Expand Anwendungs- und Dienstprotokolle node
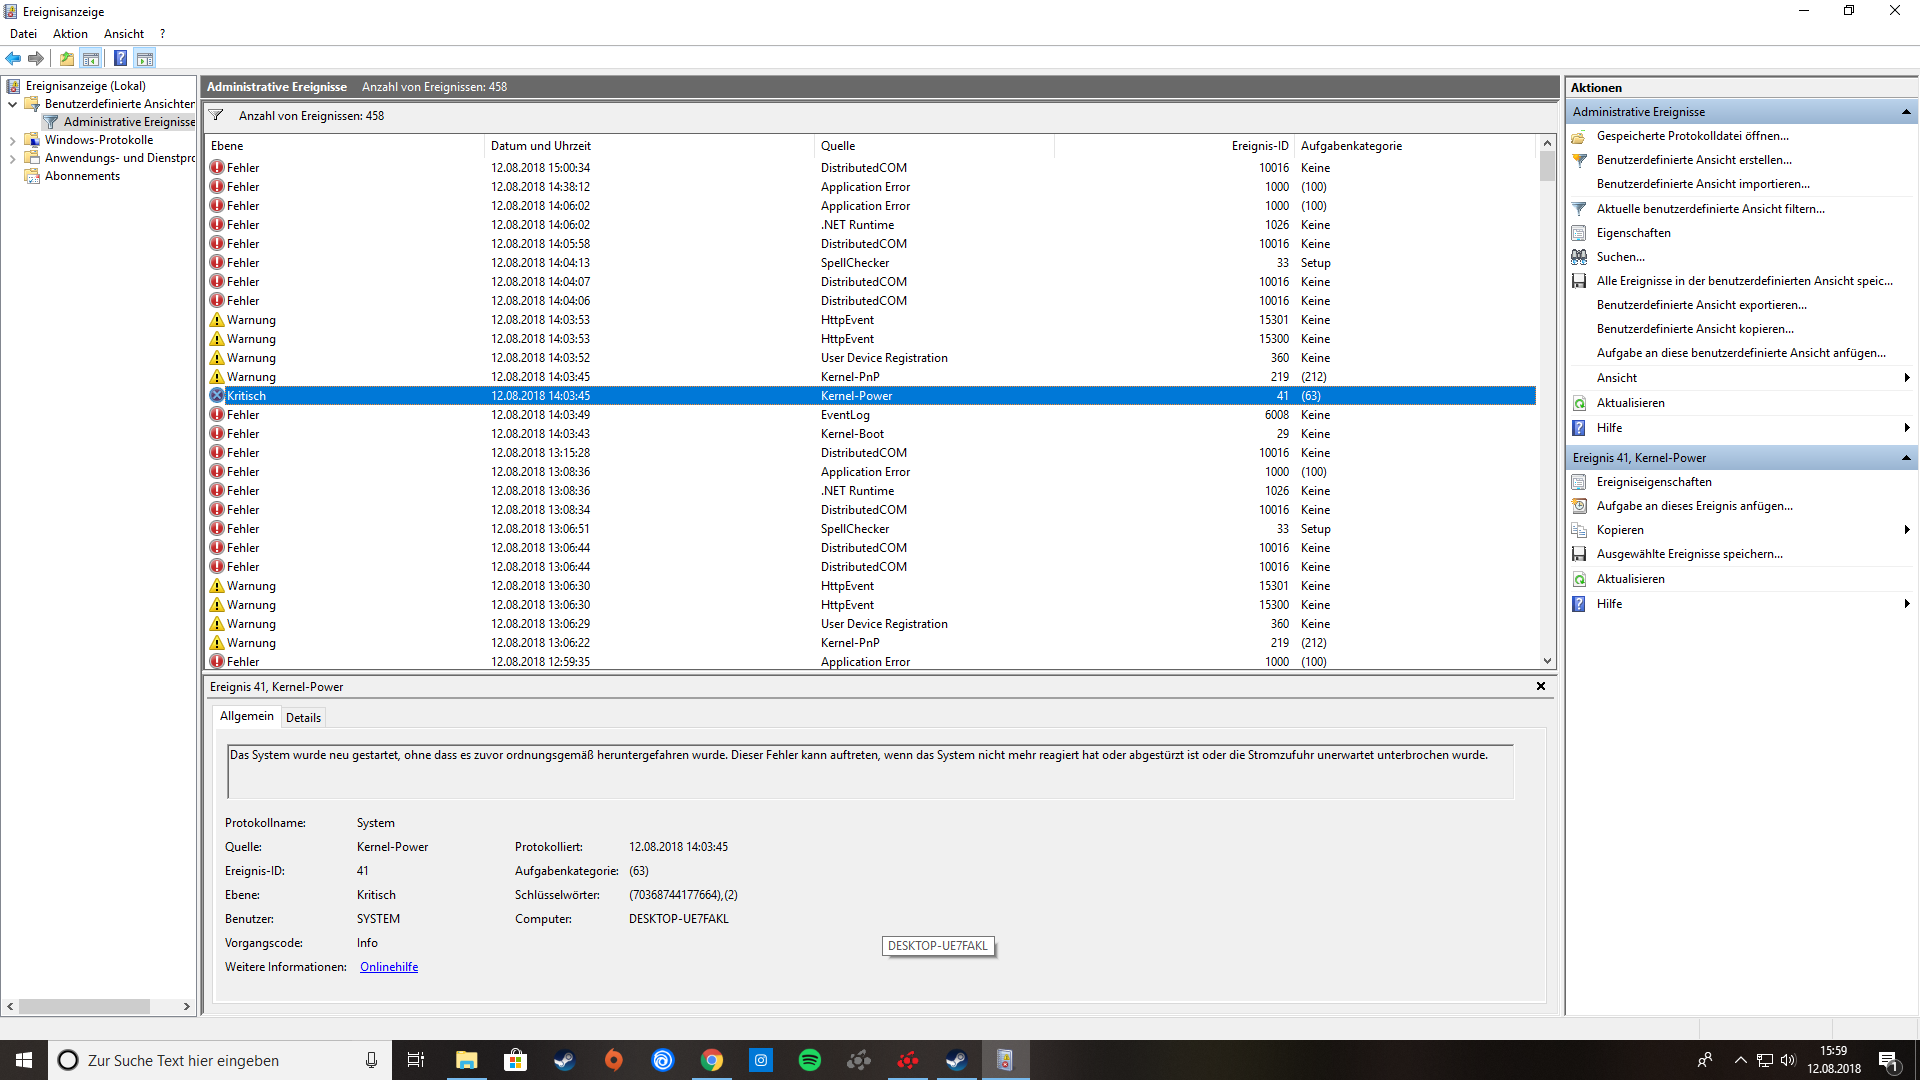Image resolution: width=1920 pixels, height=1080 pixels. pyautogui.click(x=12, y=159)
